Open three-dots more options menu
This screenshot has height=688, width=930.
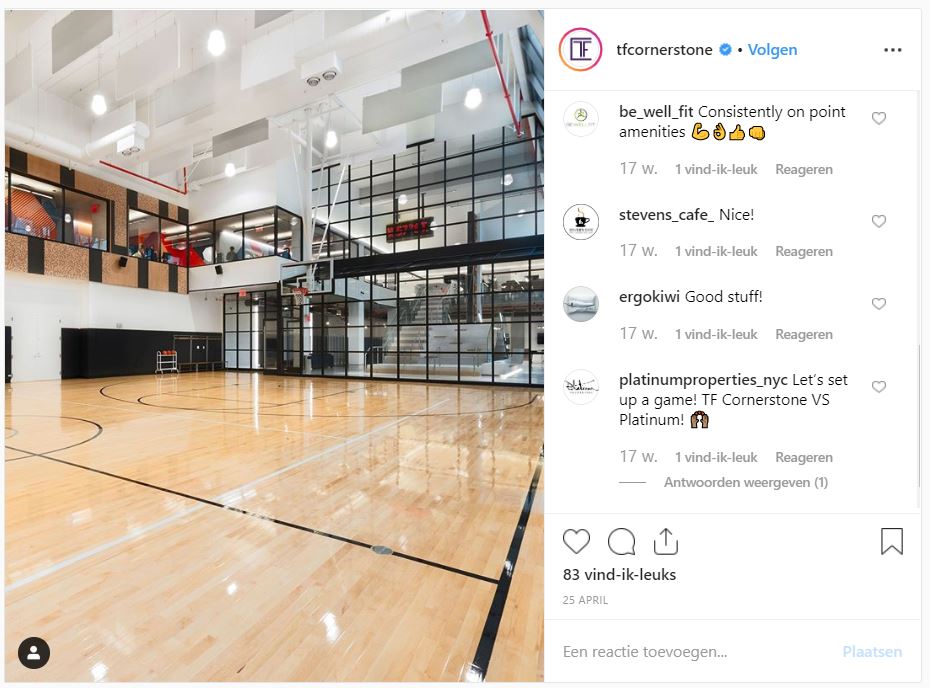(892, 50)
